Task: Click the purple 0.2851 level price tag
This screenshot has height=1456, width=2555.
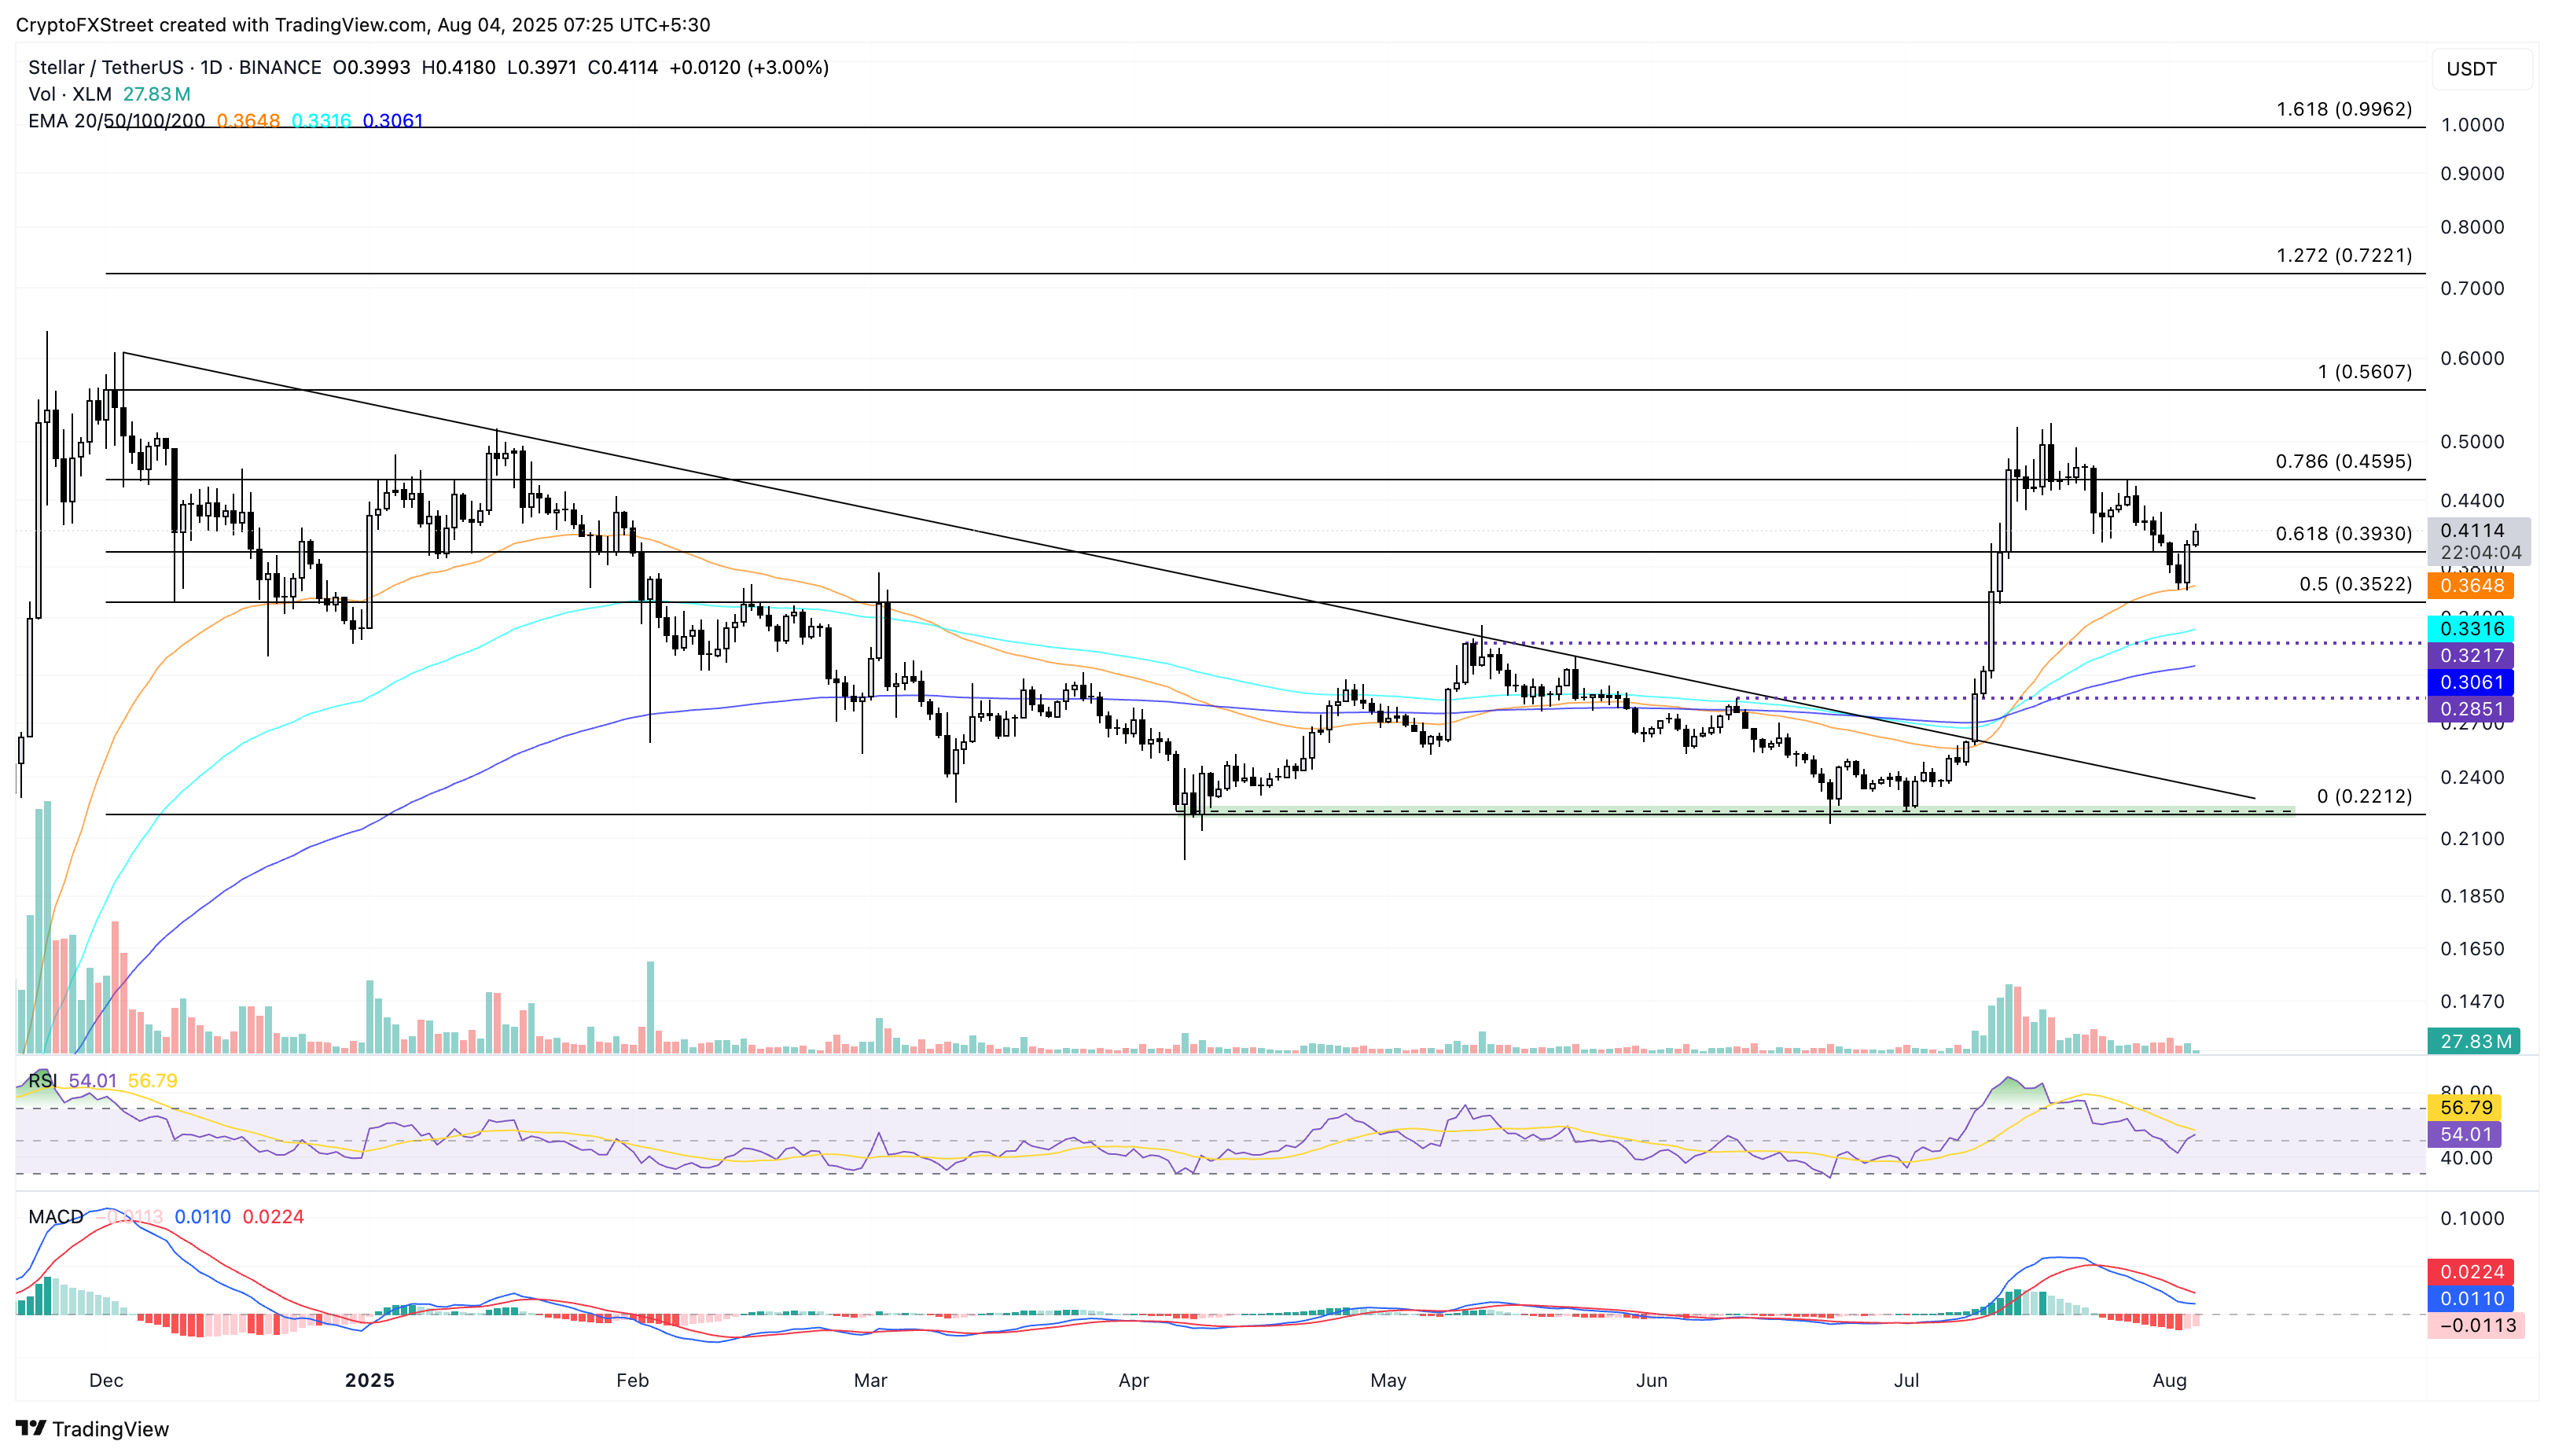Action: [2471, 709]
